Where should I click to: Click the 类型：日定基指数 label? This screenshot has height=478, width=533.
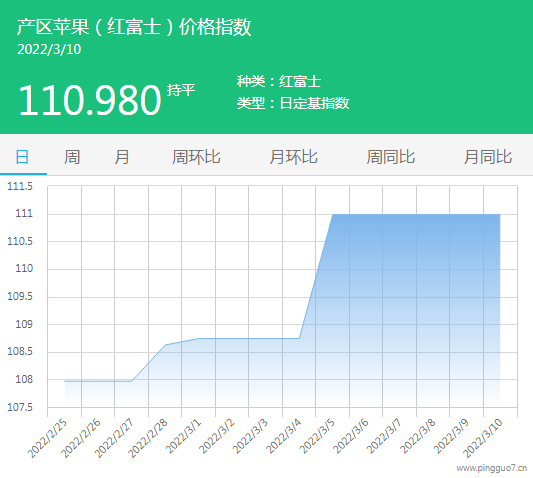pyautogui.click(x=293, y=103)
